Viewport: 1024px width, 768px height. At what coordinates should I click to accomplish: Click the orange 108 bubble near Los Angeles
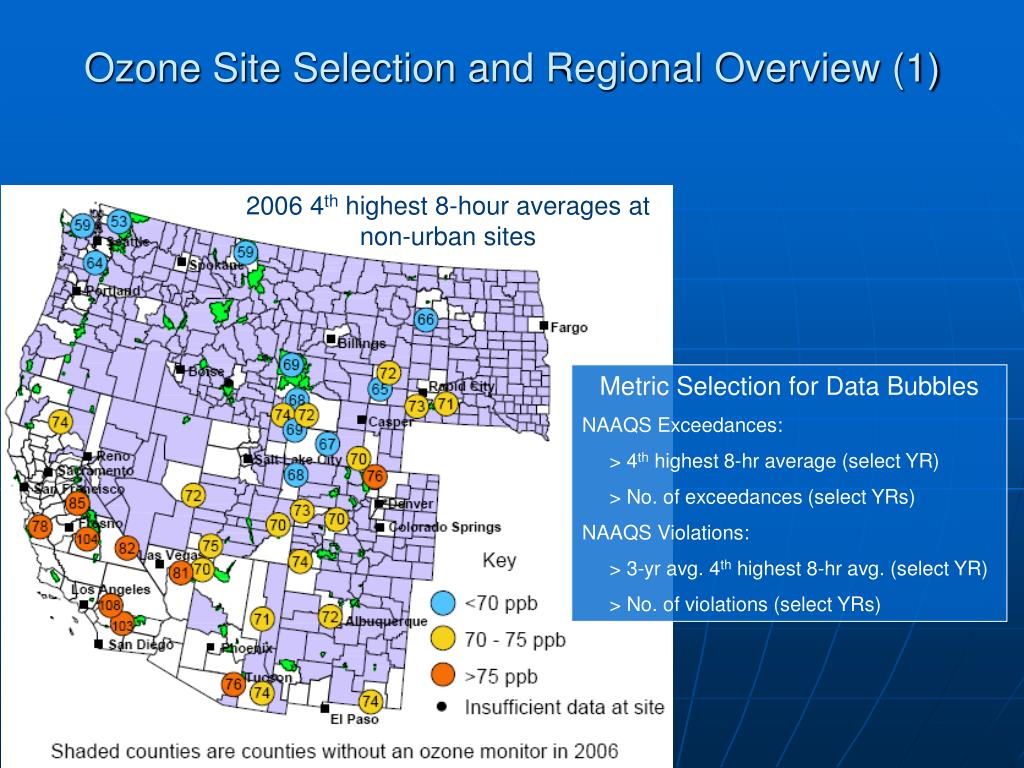pyautogui.click(x=110, y=605)
